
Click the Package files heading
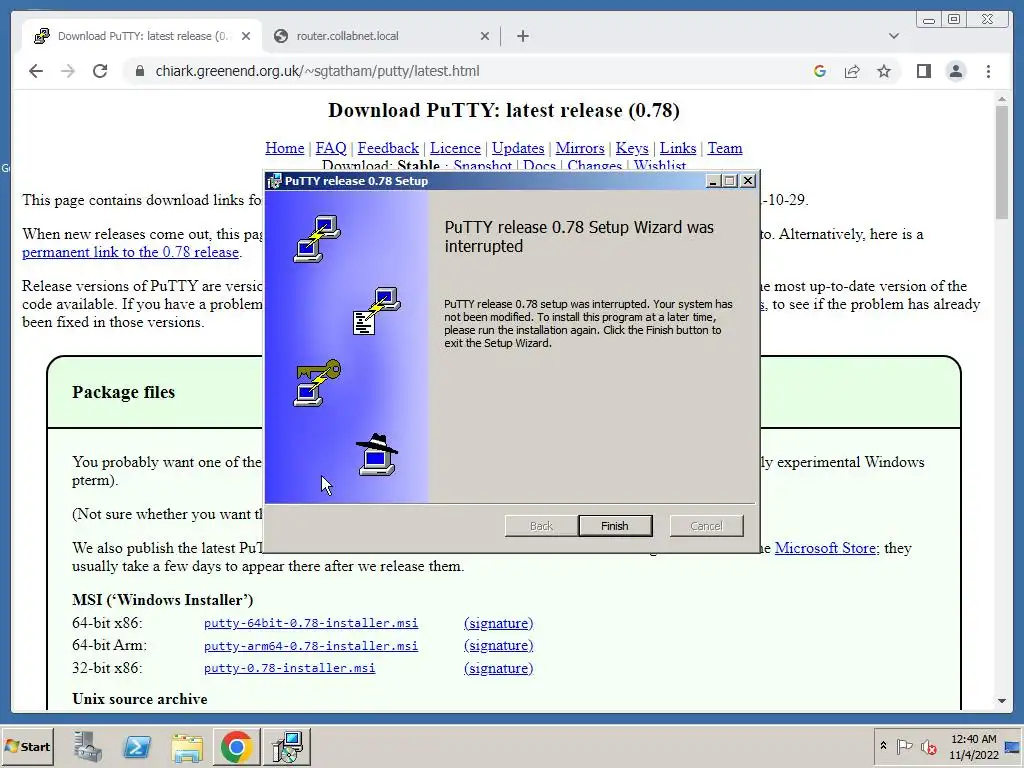click(123, 392)
